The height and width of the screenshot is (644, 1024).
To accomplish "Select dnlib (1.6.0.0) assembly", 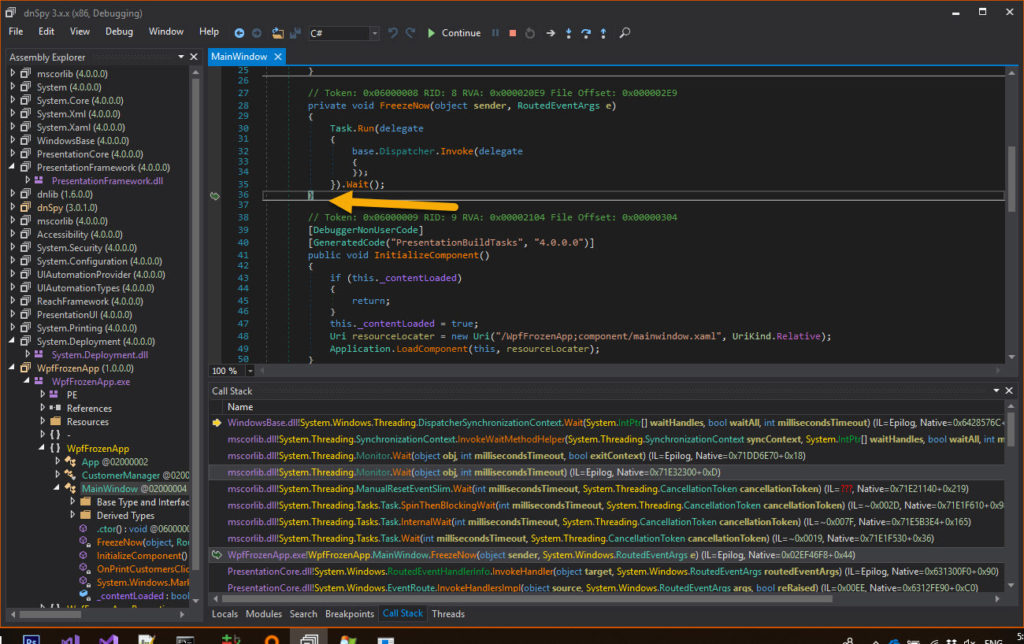I will [x=65, y=194].
